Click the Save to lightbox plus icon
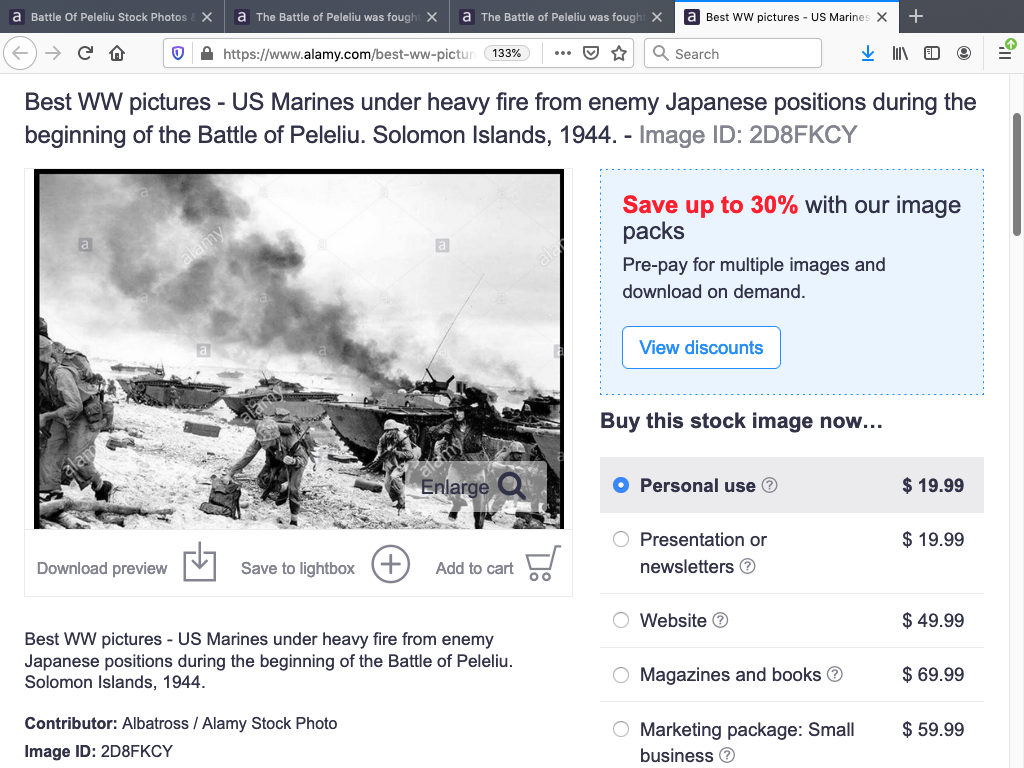Screen dimensions: 1024x768 click(x=391, y=564)
